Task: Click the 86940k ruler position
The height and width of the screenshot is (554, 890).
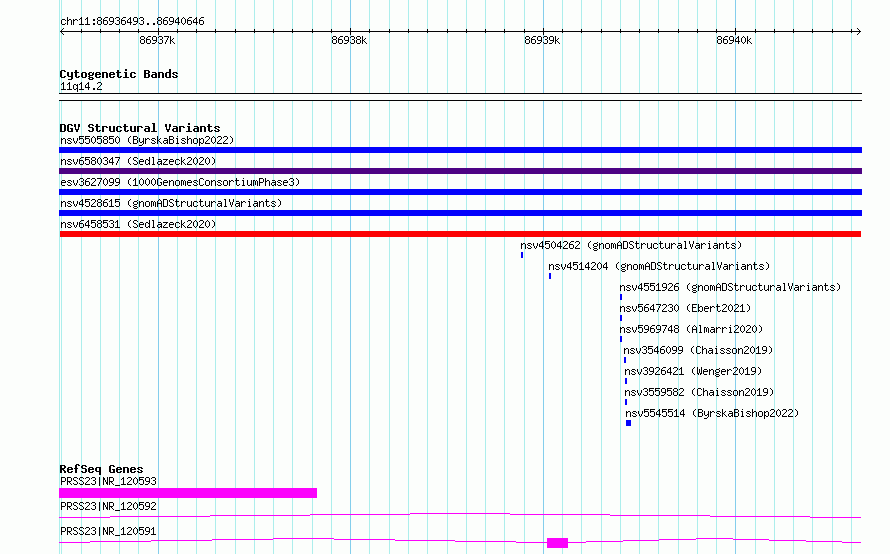Action: click(x=734, y=40)
